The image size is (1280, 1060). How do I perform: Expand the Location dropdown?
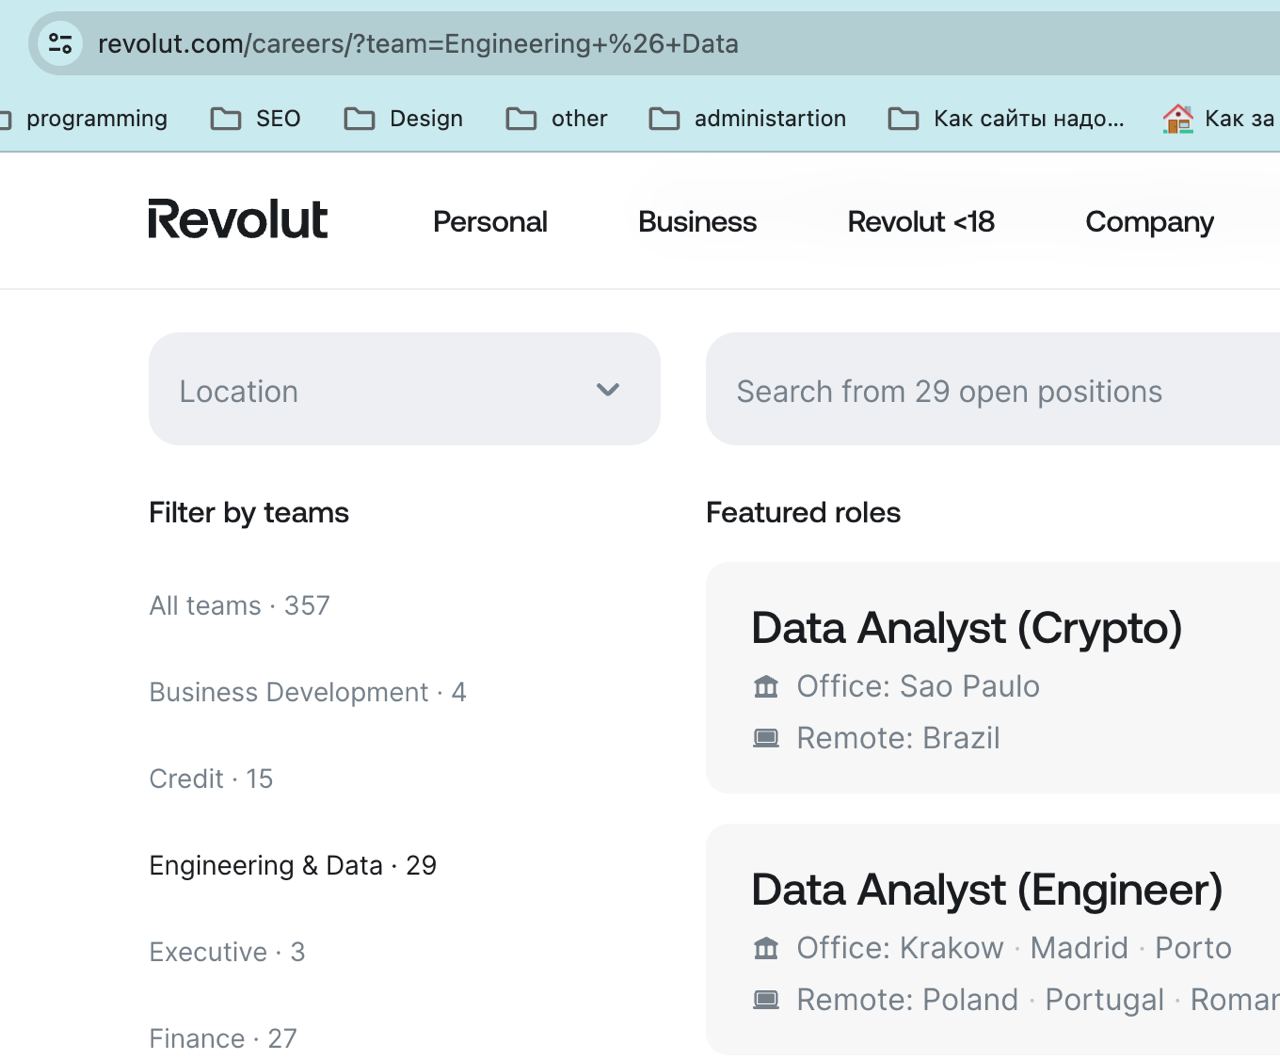point(404,389)
